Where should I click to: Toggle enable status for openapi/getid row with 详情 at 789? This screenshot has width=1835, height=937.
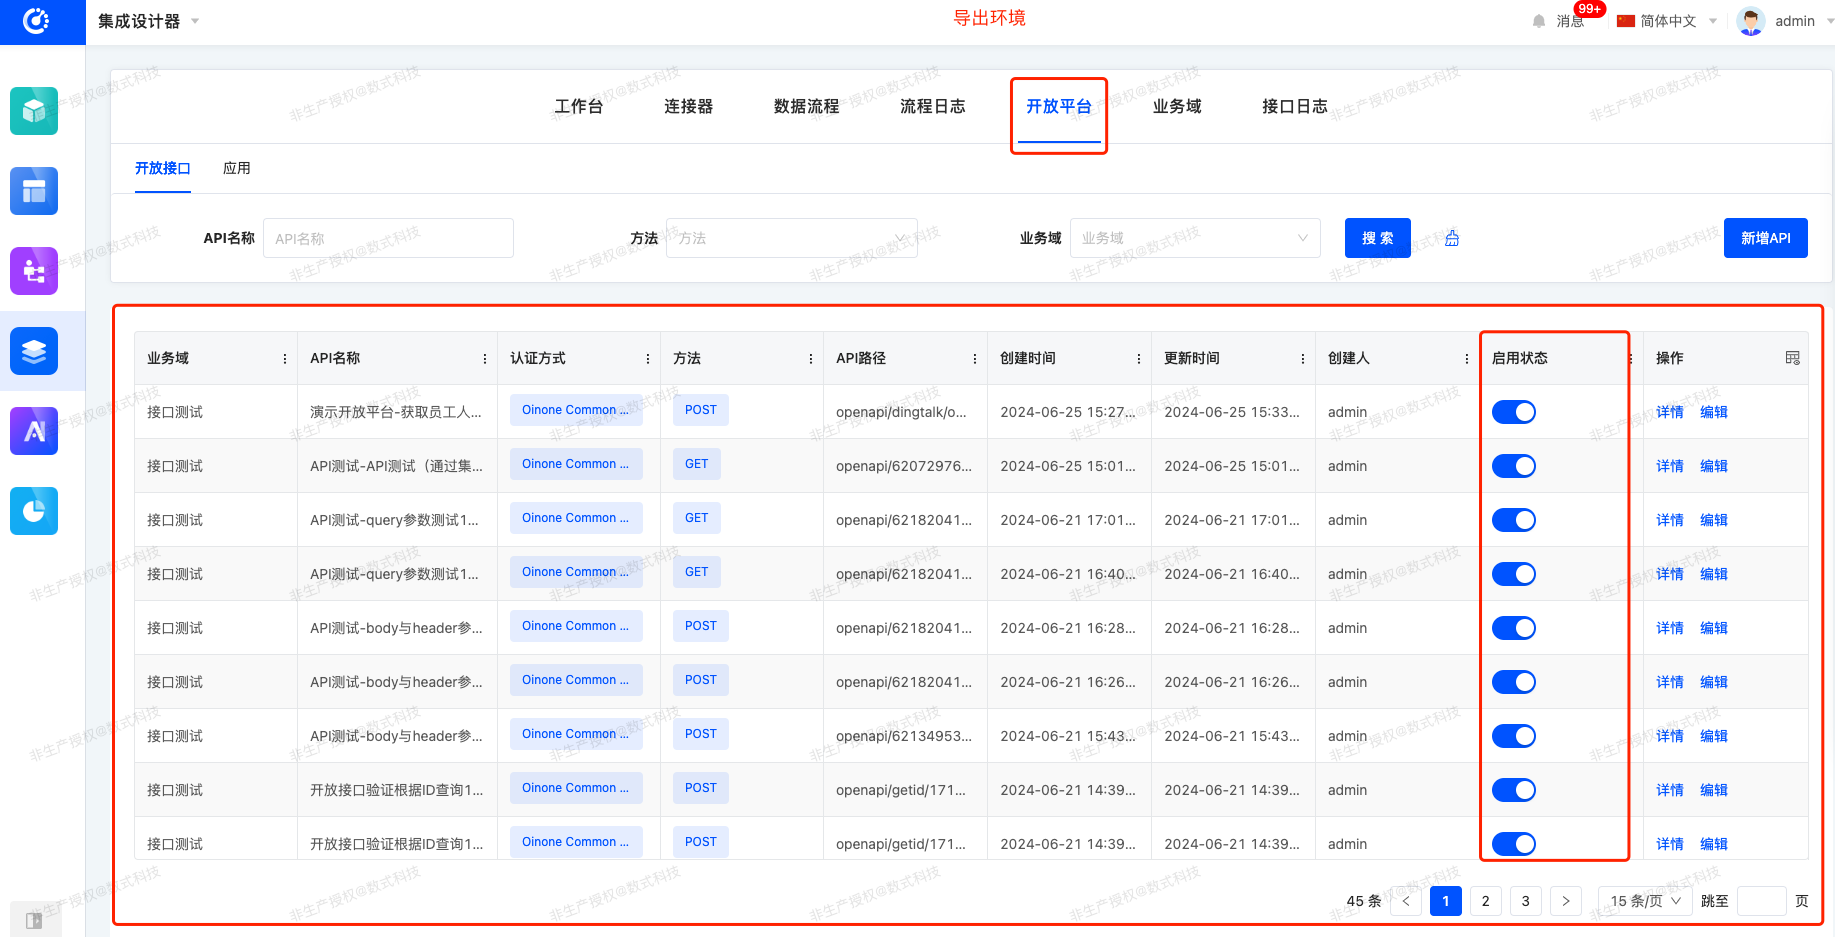click(1514, 790)
